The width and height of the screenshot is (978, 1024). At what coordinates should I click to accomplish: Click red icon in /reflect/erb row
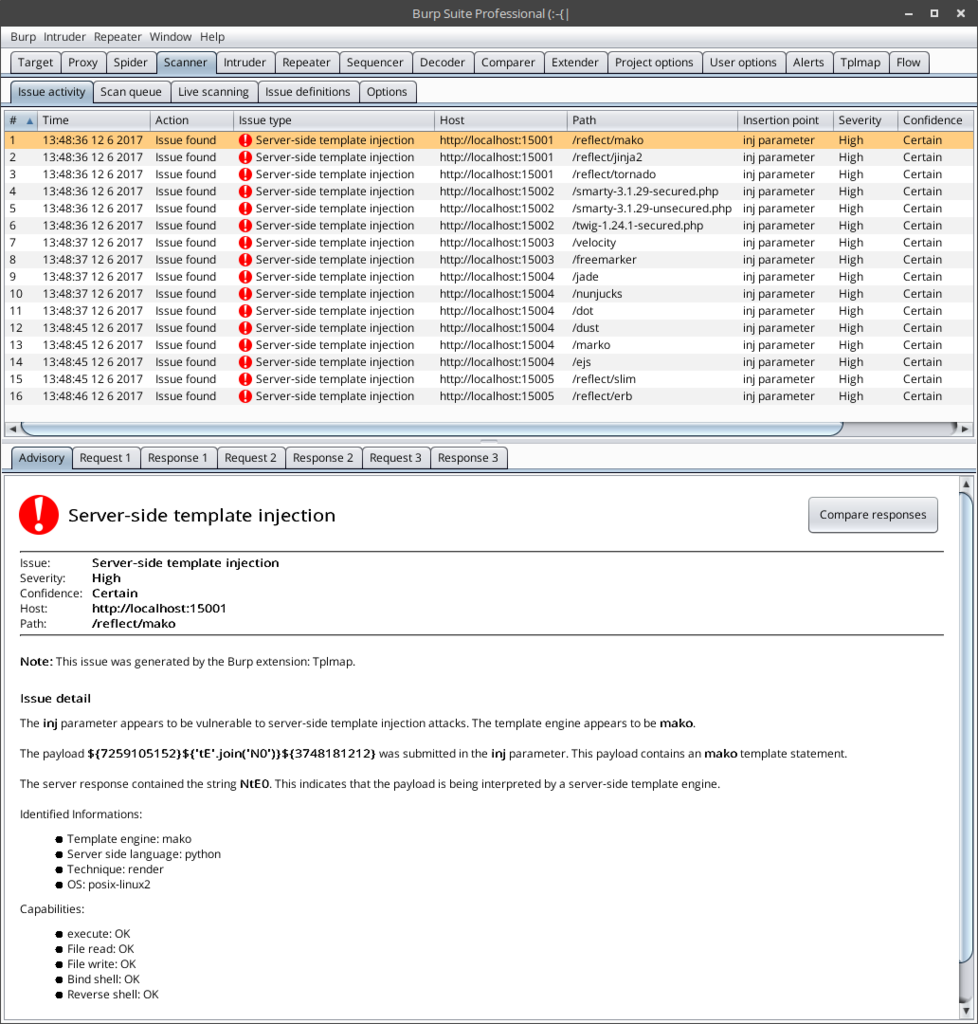tap(245, 396)
